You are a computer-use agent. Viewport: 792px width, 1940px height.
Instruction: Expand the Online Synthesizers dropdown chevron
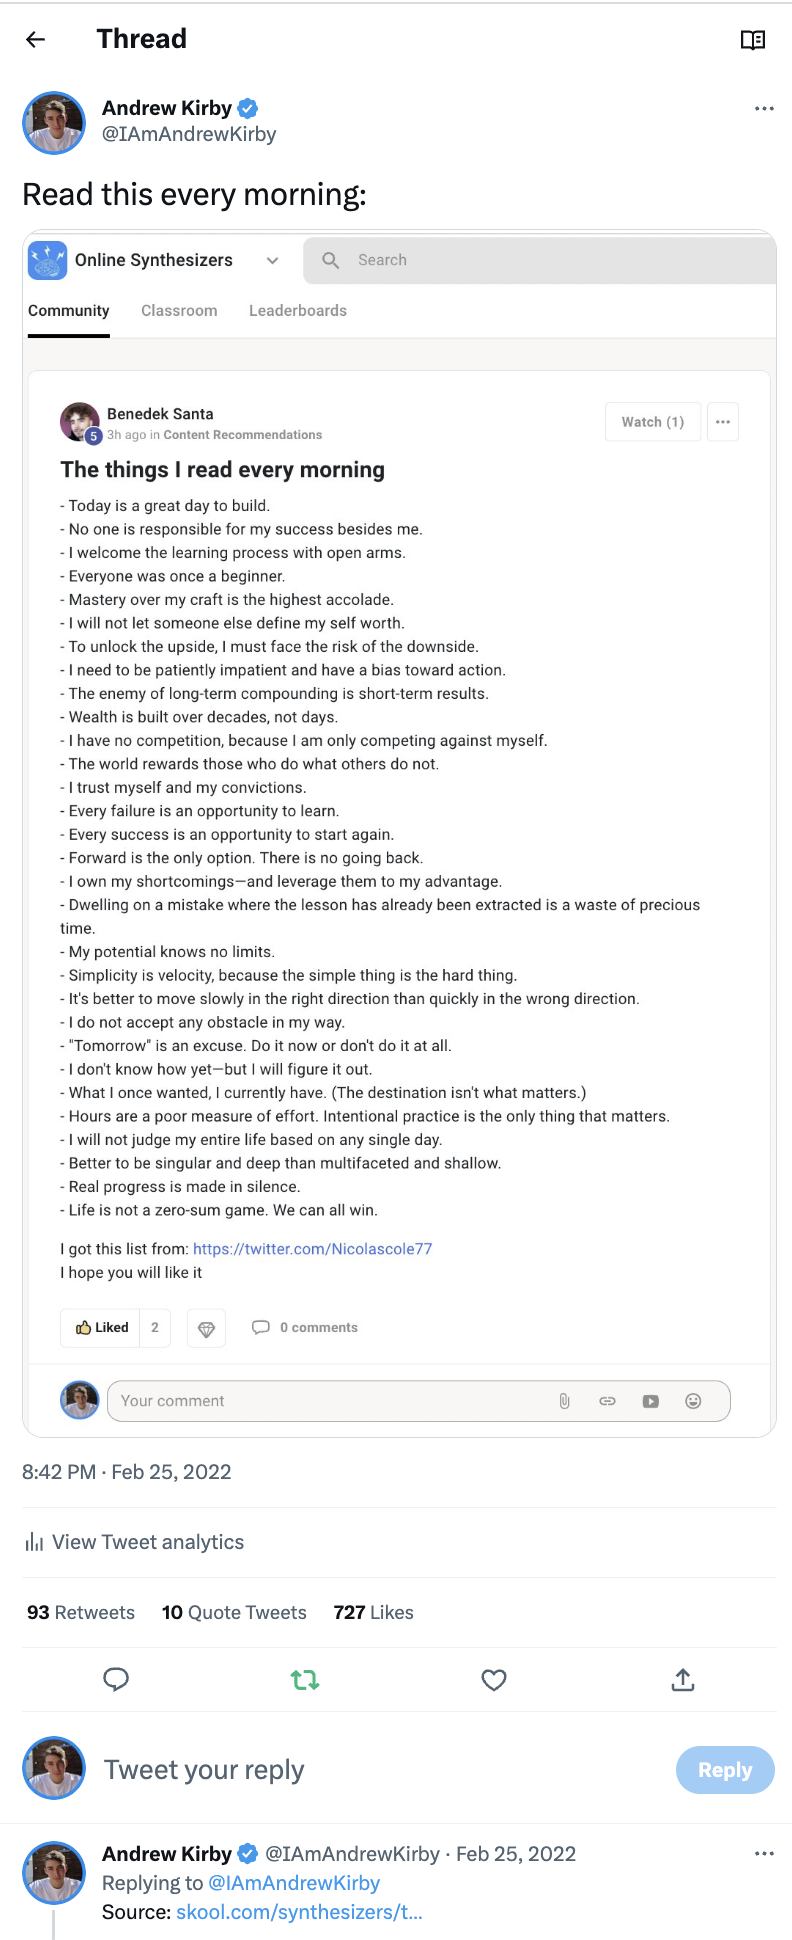[x=272, y=260]
